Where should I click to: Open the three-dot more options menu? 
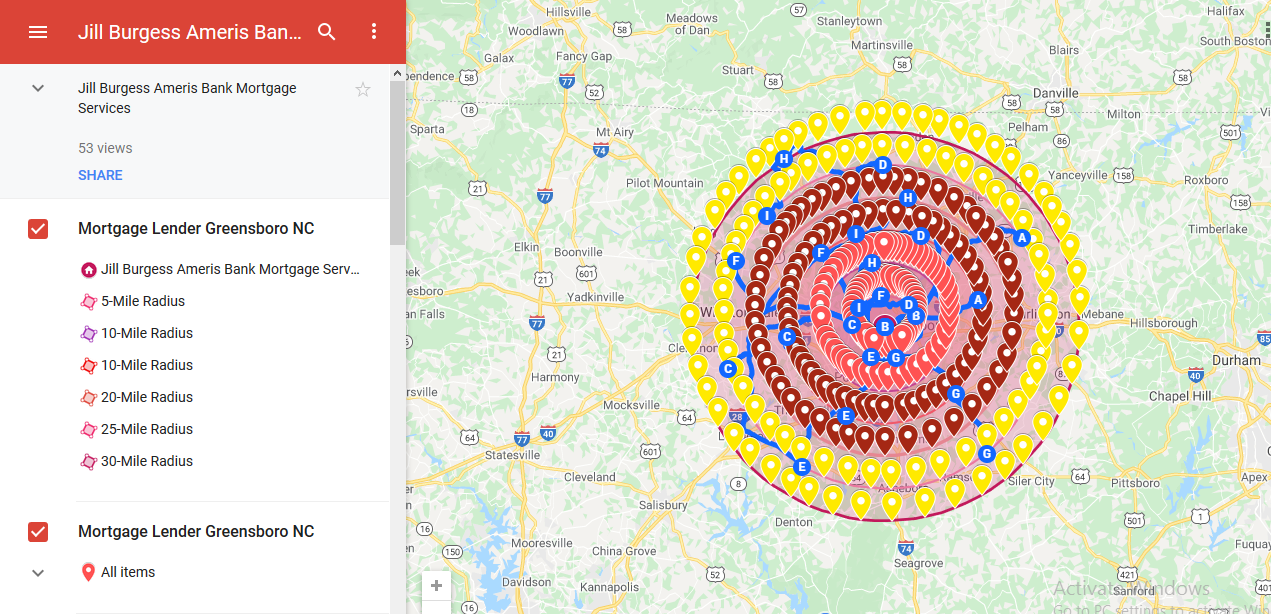pos(374,32)
